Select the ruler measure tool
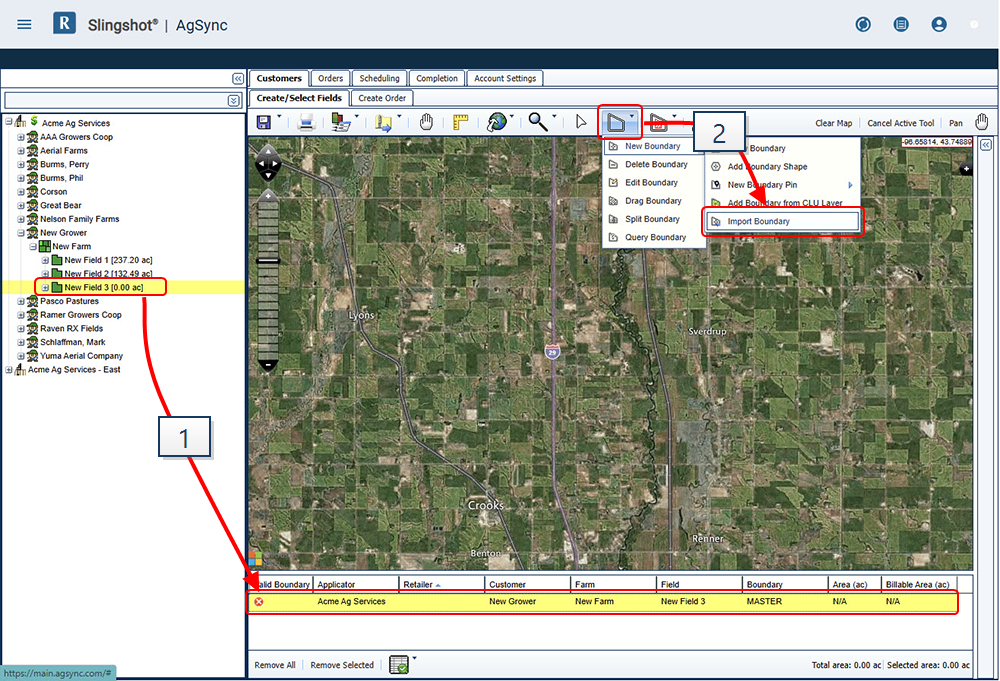This screenshot has height=681, width=1000. pyautogui.click(x=460, y=121)
